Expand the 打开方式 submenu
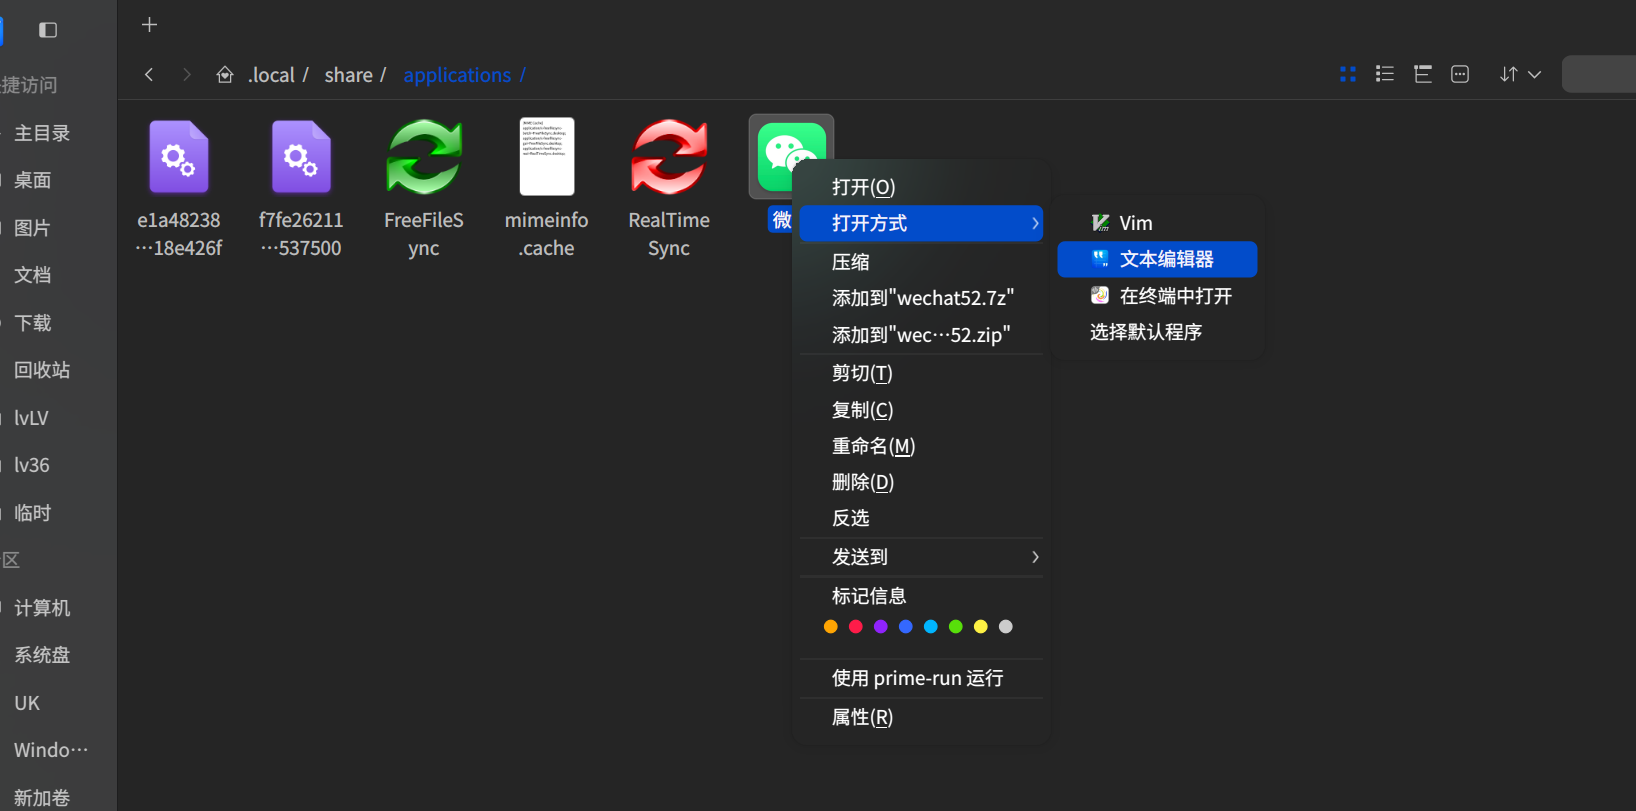This screenshot has height=811, width=1636. [x=921, y=223]
